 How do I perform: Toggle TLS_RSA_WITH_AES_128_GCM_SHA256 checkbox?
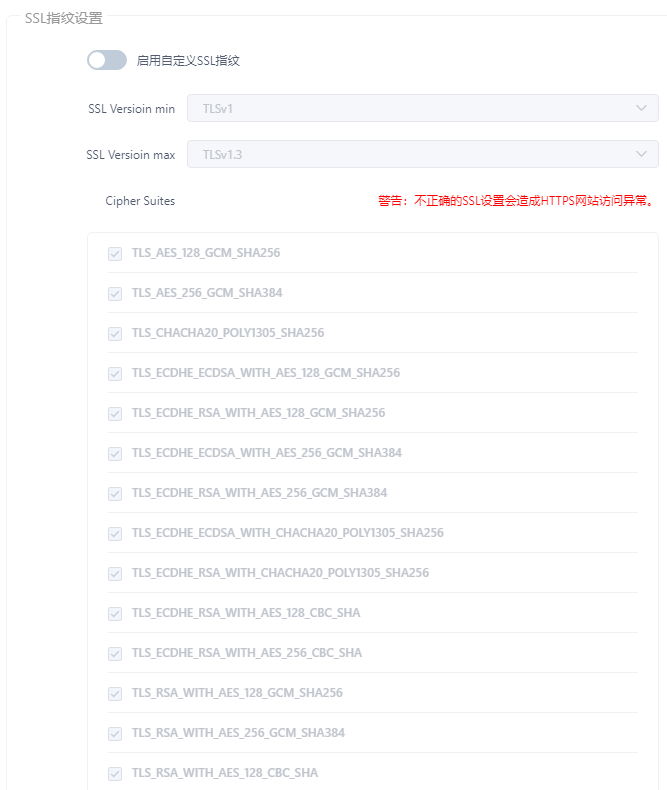tap(115, 694)
